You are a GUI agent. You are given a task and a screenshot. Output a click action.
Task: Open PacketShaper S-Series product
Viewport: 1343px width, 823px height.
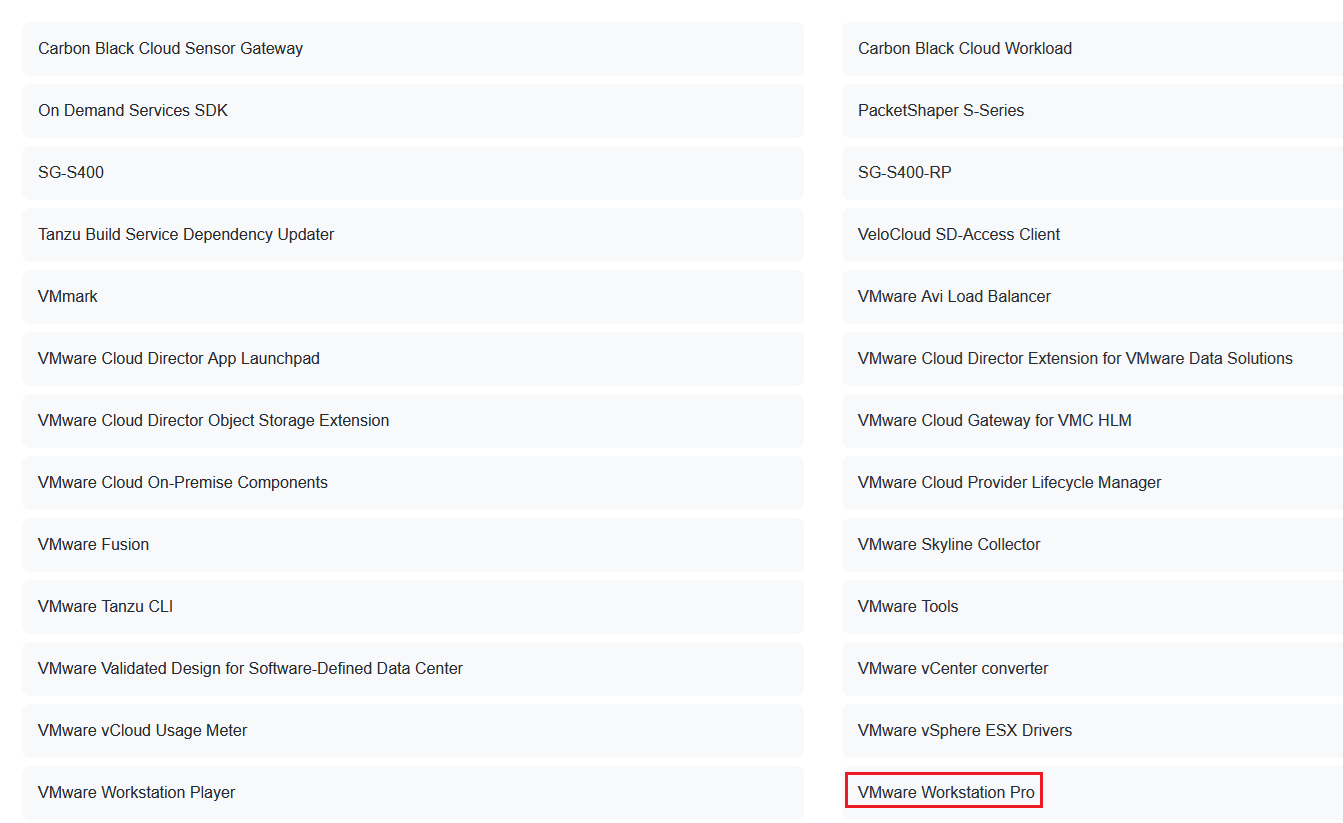pyautogui.click(x=1092, y=111)
